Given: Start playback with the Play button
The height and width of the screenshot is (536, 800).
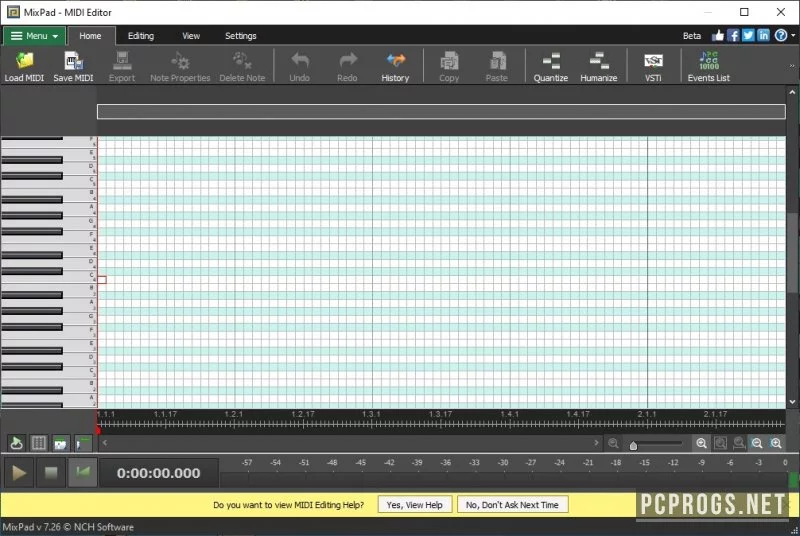Looking at the screenshot, I should 19,473.
